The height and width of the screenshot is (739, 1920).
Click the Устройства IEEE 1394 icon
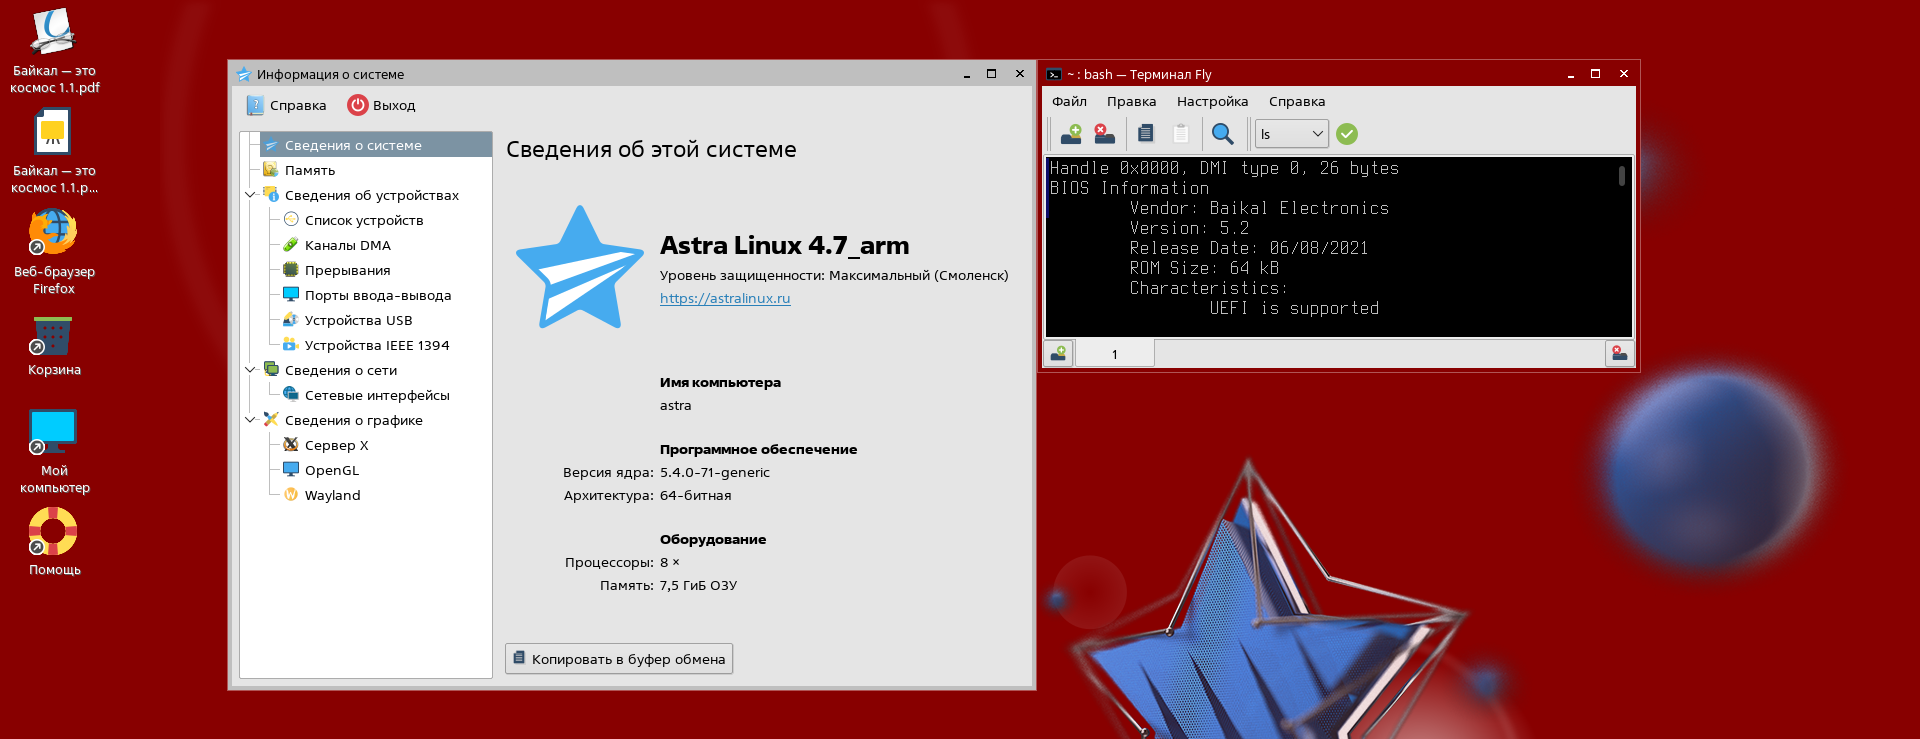pyautogui.click(x=291, y=344)
